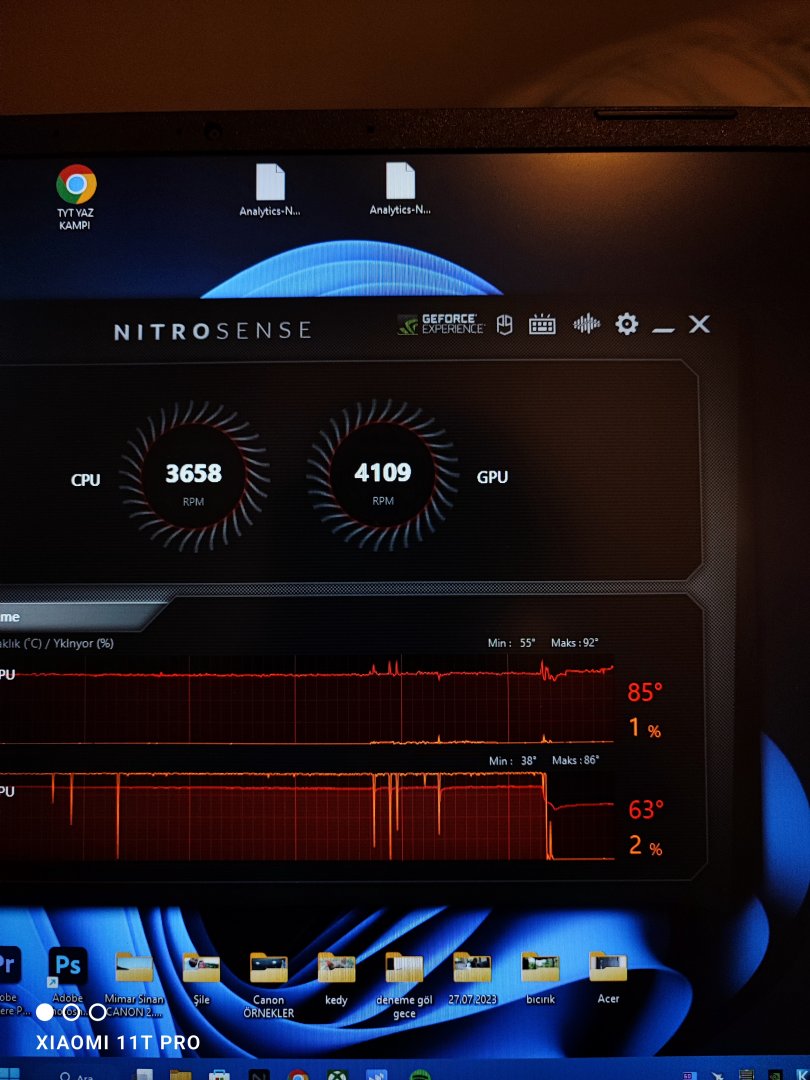The width and height of the screenshot is (810, 1080).
Task: Open the keyboard settings icon in NitroSense
Action: coord(542,324)
